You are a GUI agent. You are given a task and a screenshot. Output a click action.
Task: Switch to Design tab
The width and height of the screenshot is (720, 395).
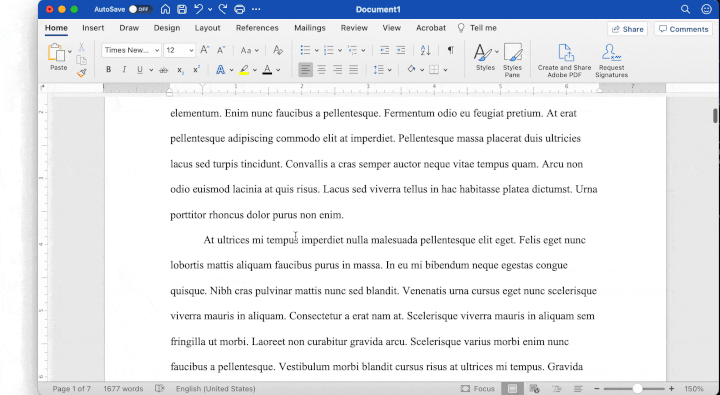[x=167, y=28]
